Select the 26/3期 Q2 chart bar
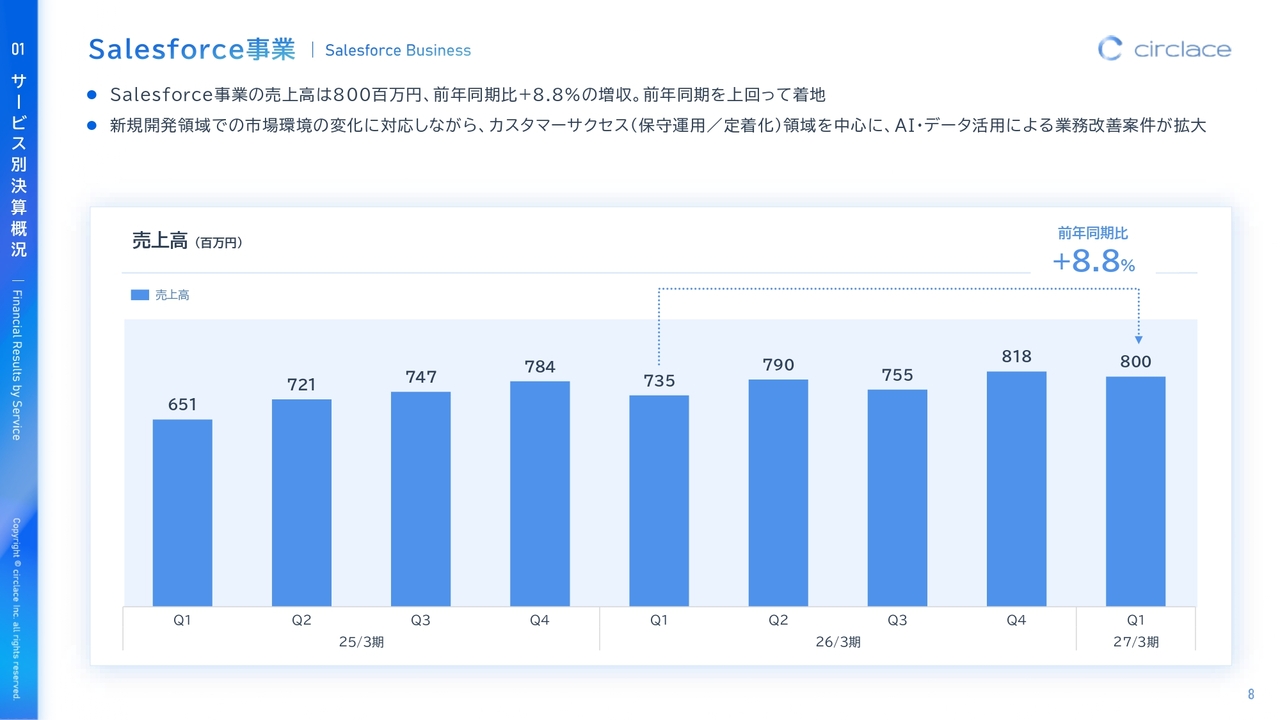This screenshot has height=720, width=1280. click(x=778, y=492)
